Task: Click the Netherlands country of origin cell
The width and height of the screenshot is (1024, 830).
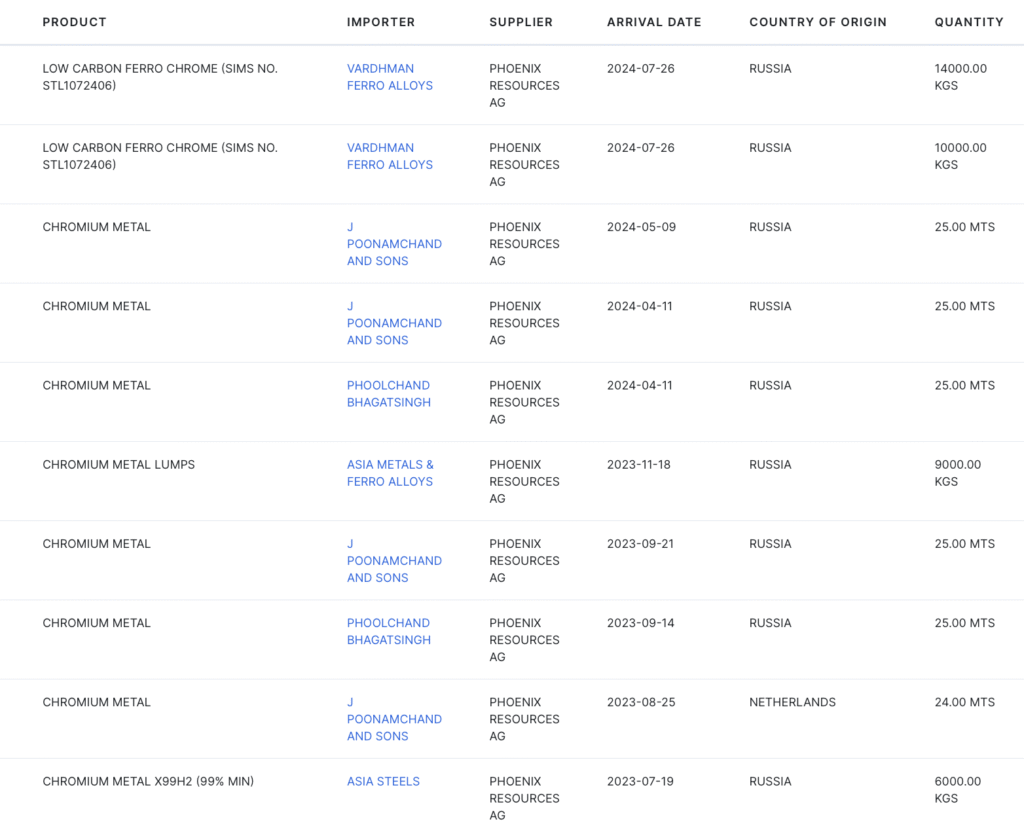Action: coord(792,702)
